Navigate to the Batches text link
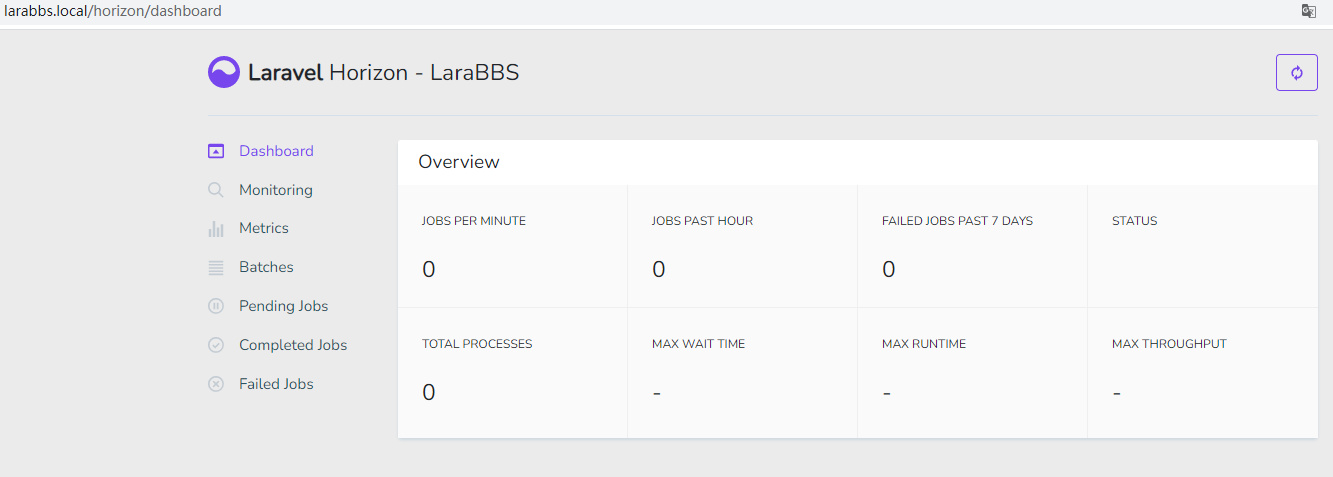This screenshot has width=1333, height=477. click(x=266, y=267)
